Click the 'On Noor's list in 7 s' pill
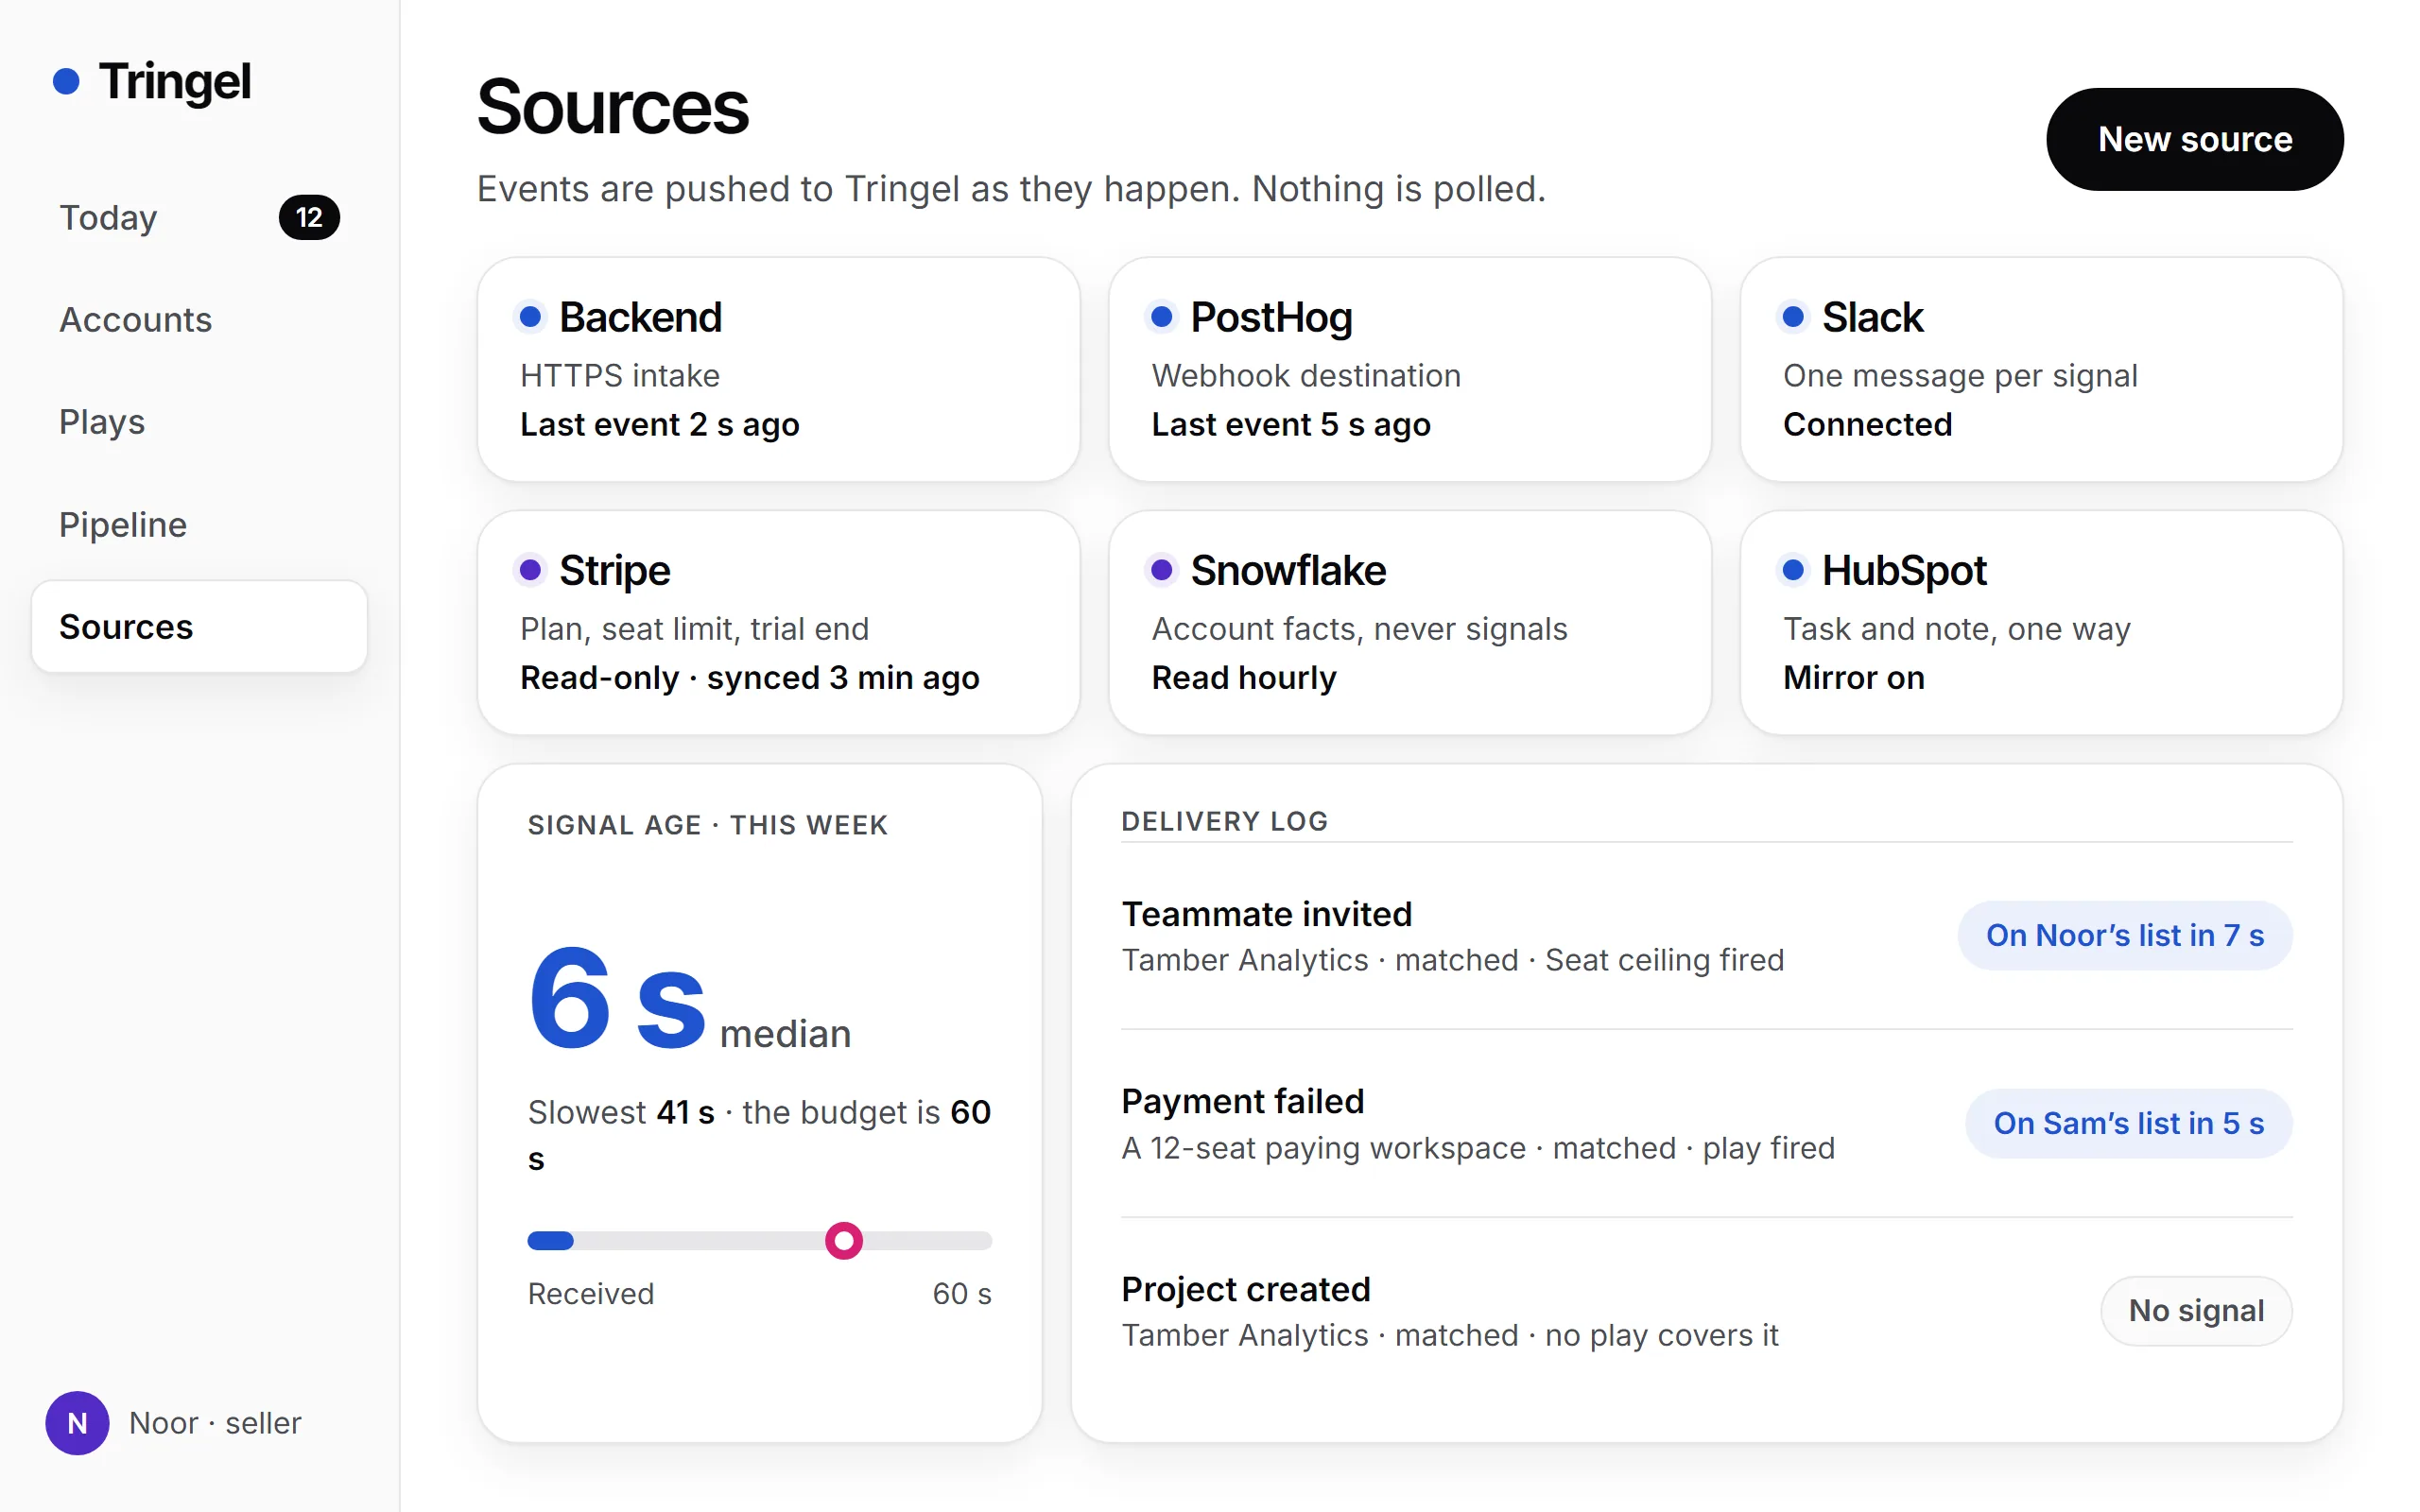 (x=2125, y=935)
